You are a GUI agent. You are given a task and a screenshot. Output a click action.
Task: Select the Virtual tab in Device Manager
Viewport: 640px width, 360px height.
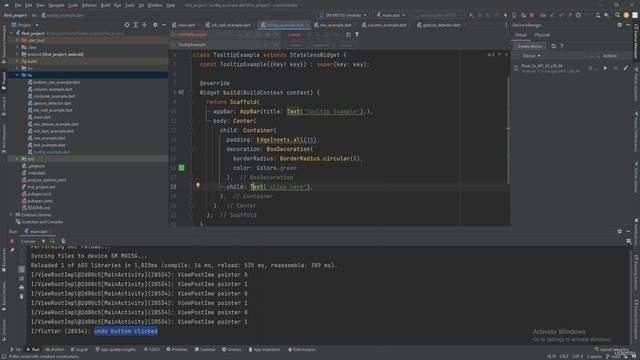(x=520, y=35)
